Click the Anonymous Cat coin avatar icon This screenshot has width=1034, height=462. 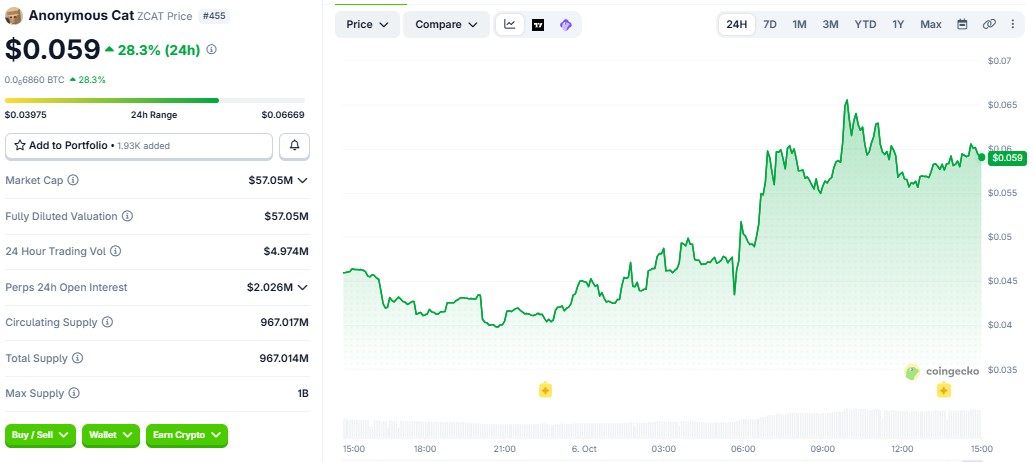(x=14, y=16)
